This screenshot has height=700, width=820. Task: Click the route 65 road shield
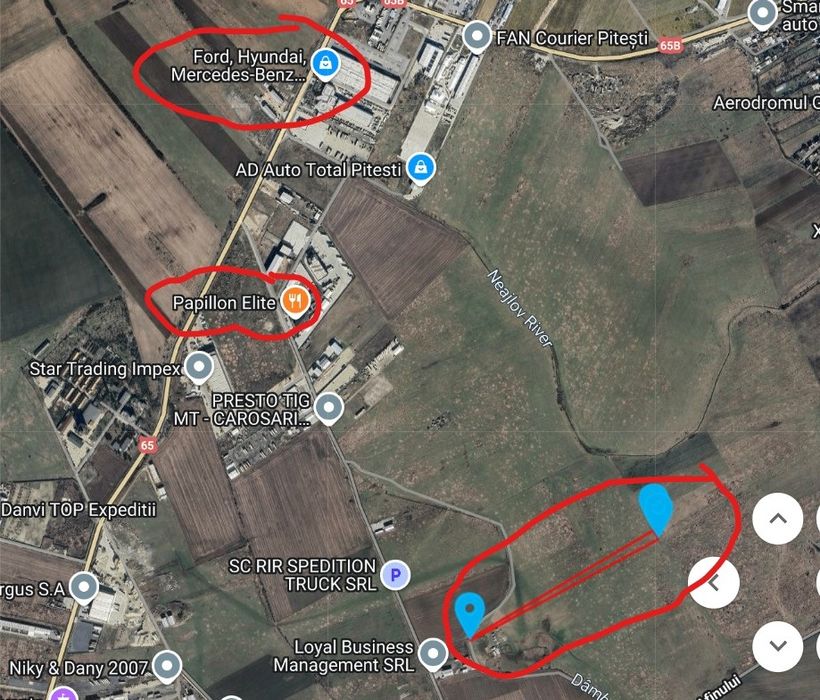pyautogui.click(x=147, y=445)
